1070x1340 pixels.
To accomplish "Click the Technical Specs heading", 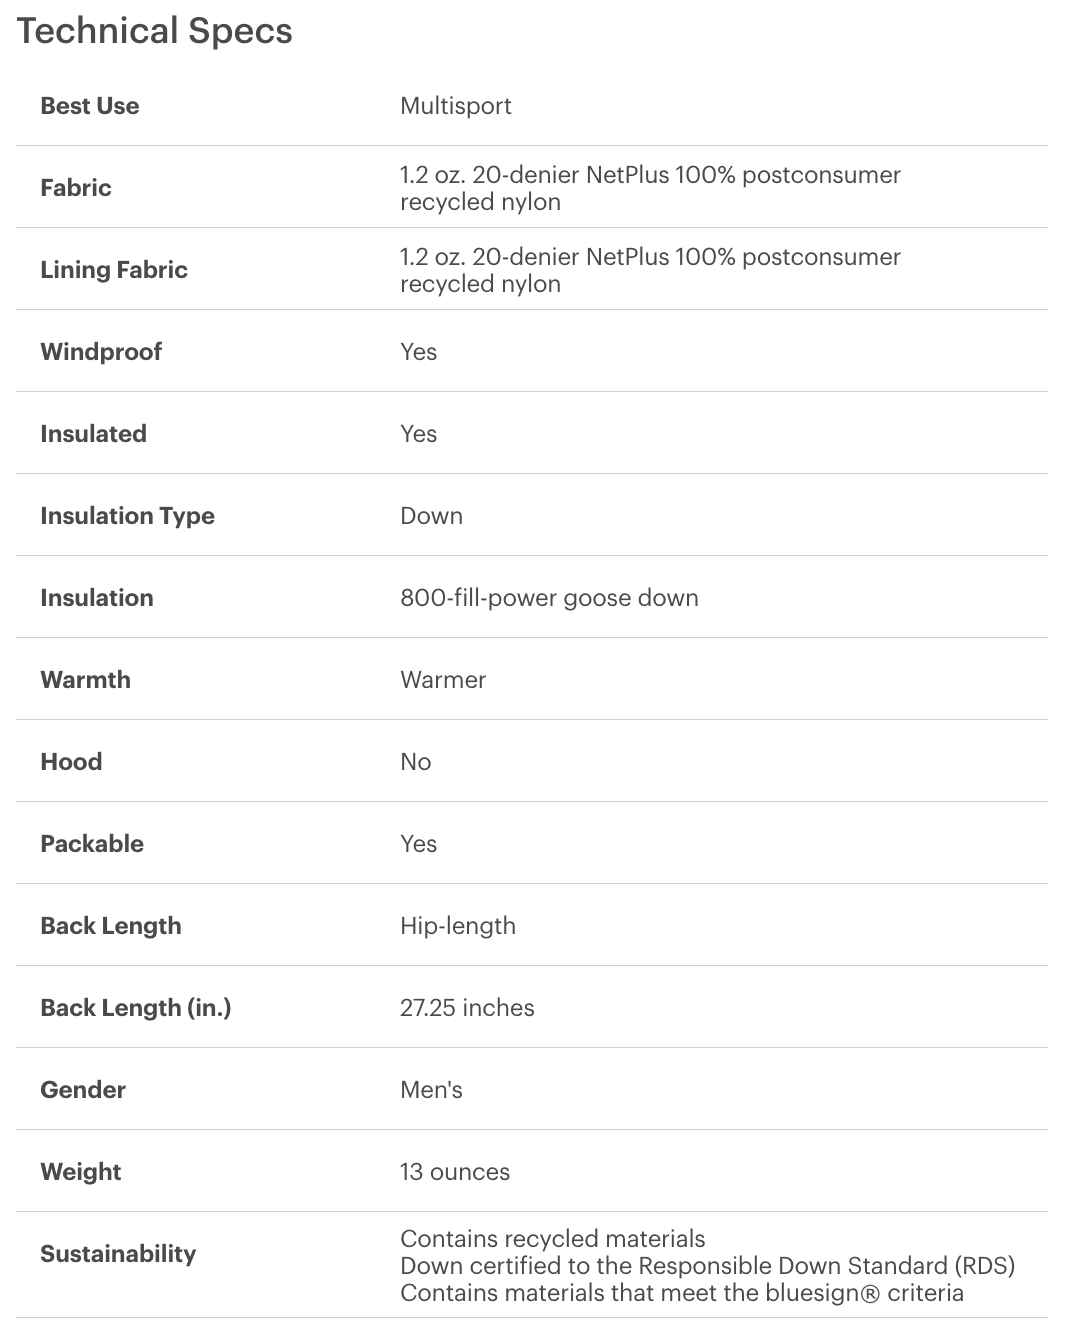I will pyautogui.click(x=154, y=31).
